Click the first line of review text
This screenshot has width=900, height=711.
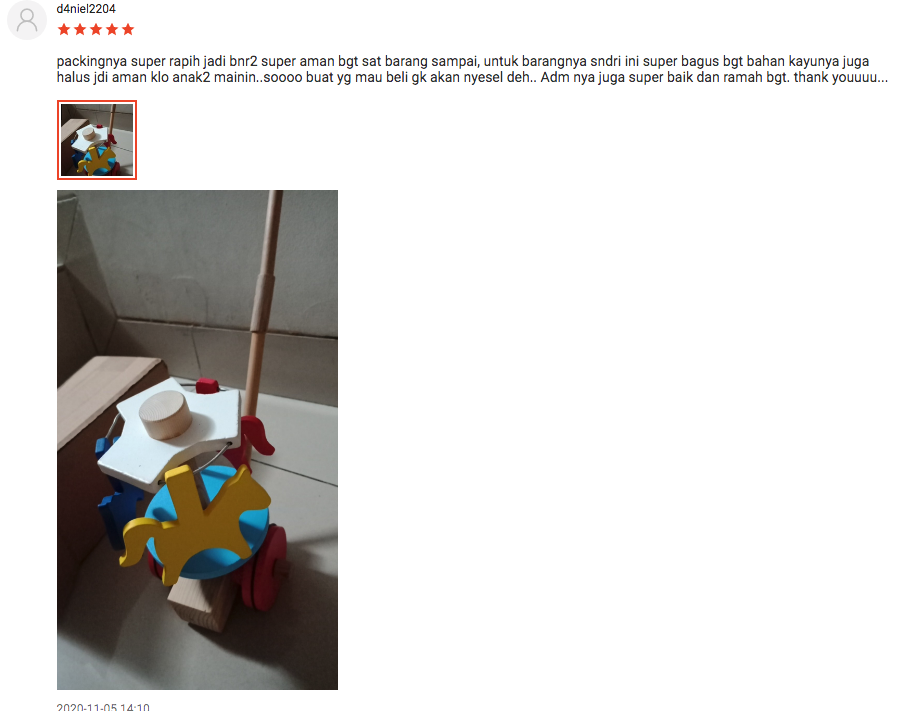click(x=463, y=61)
